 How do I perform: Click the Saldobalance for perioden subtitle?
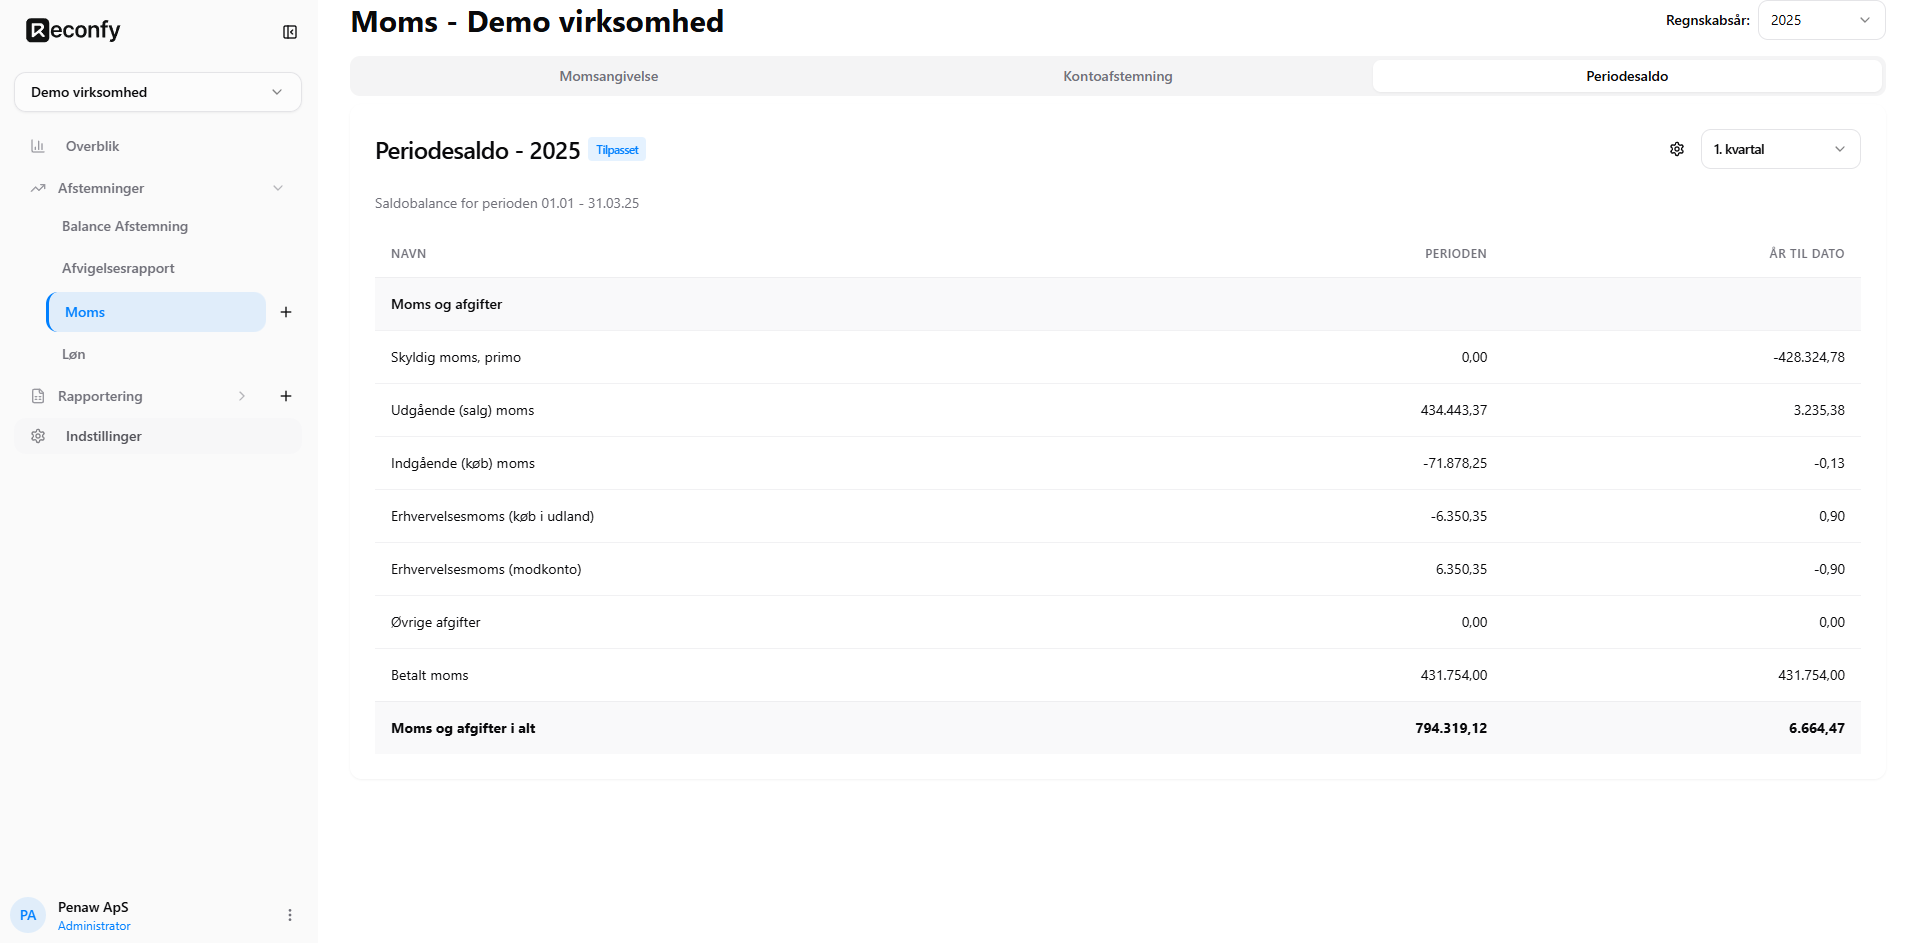[507, 203]
